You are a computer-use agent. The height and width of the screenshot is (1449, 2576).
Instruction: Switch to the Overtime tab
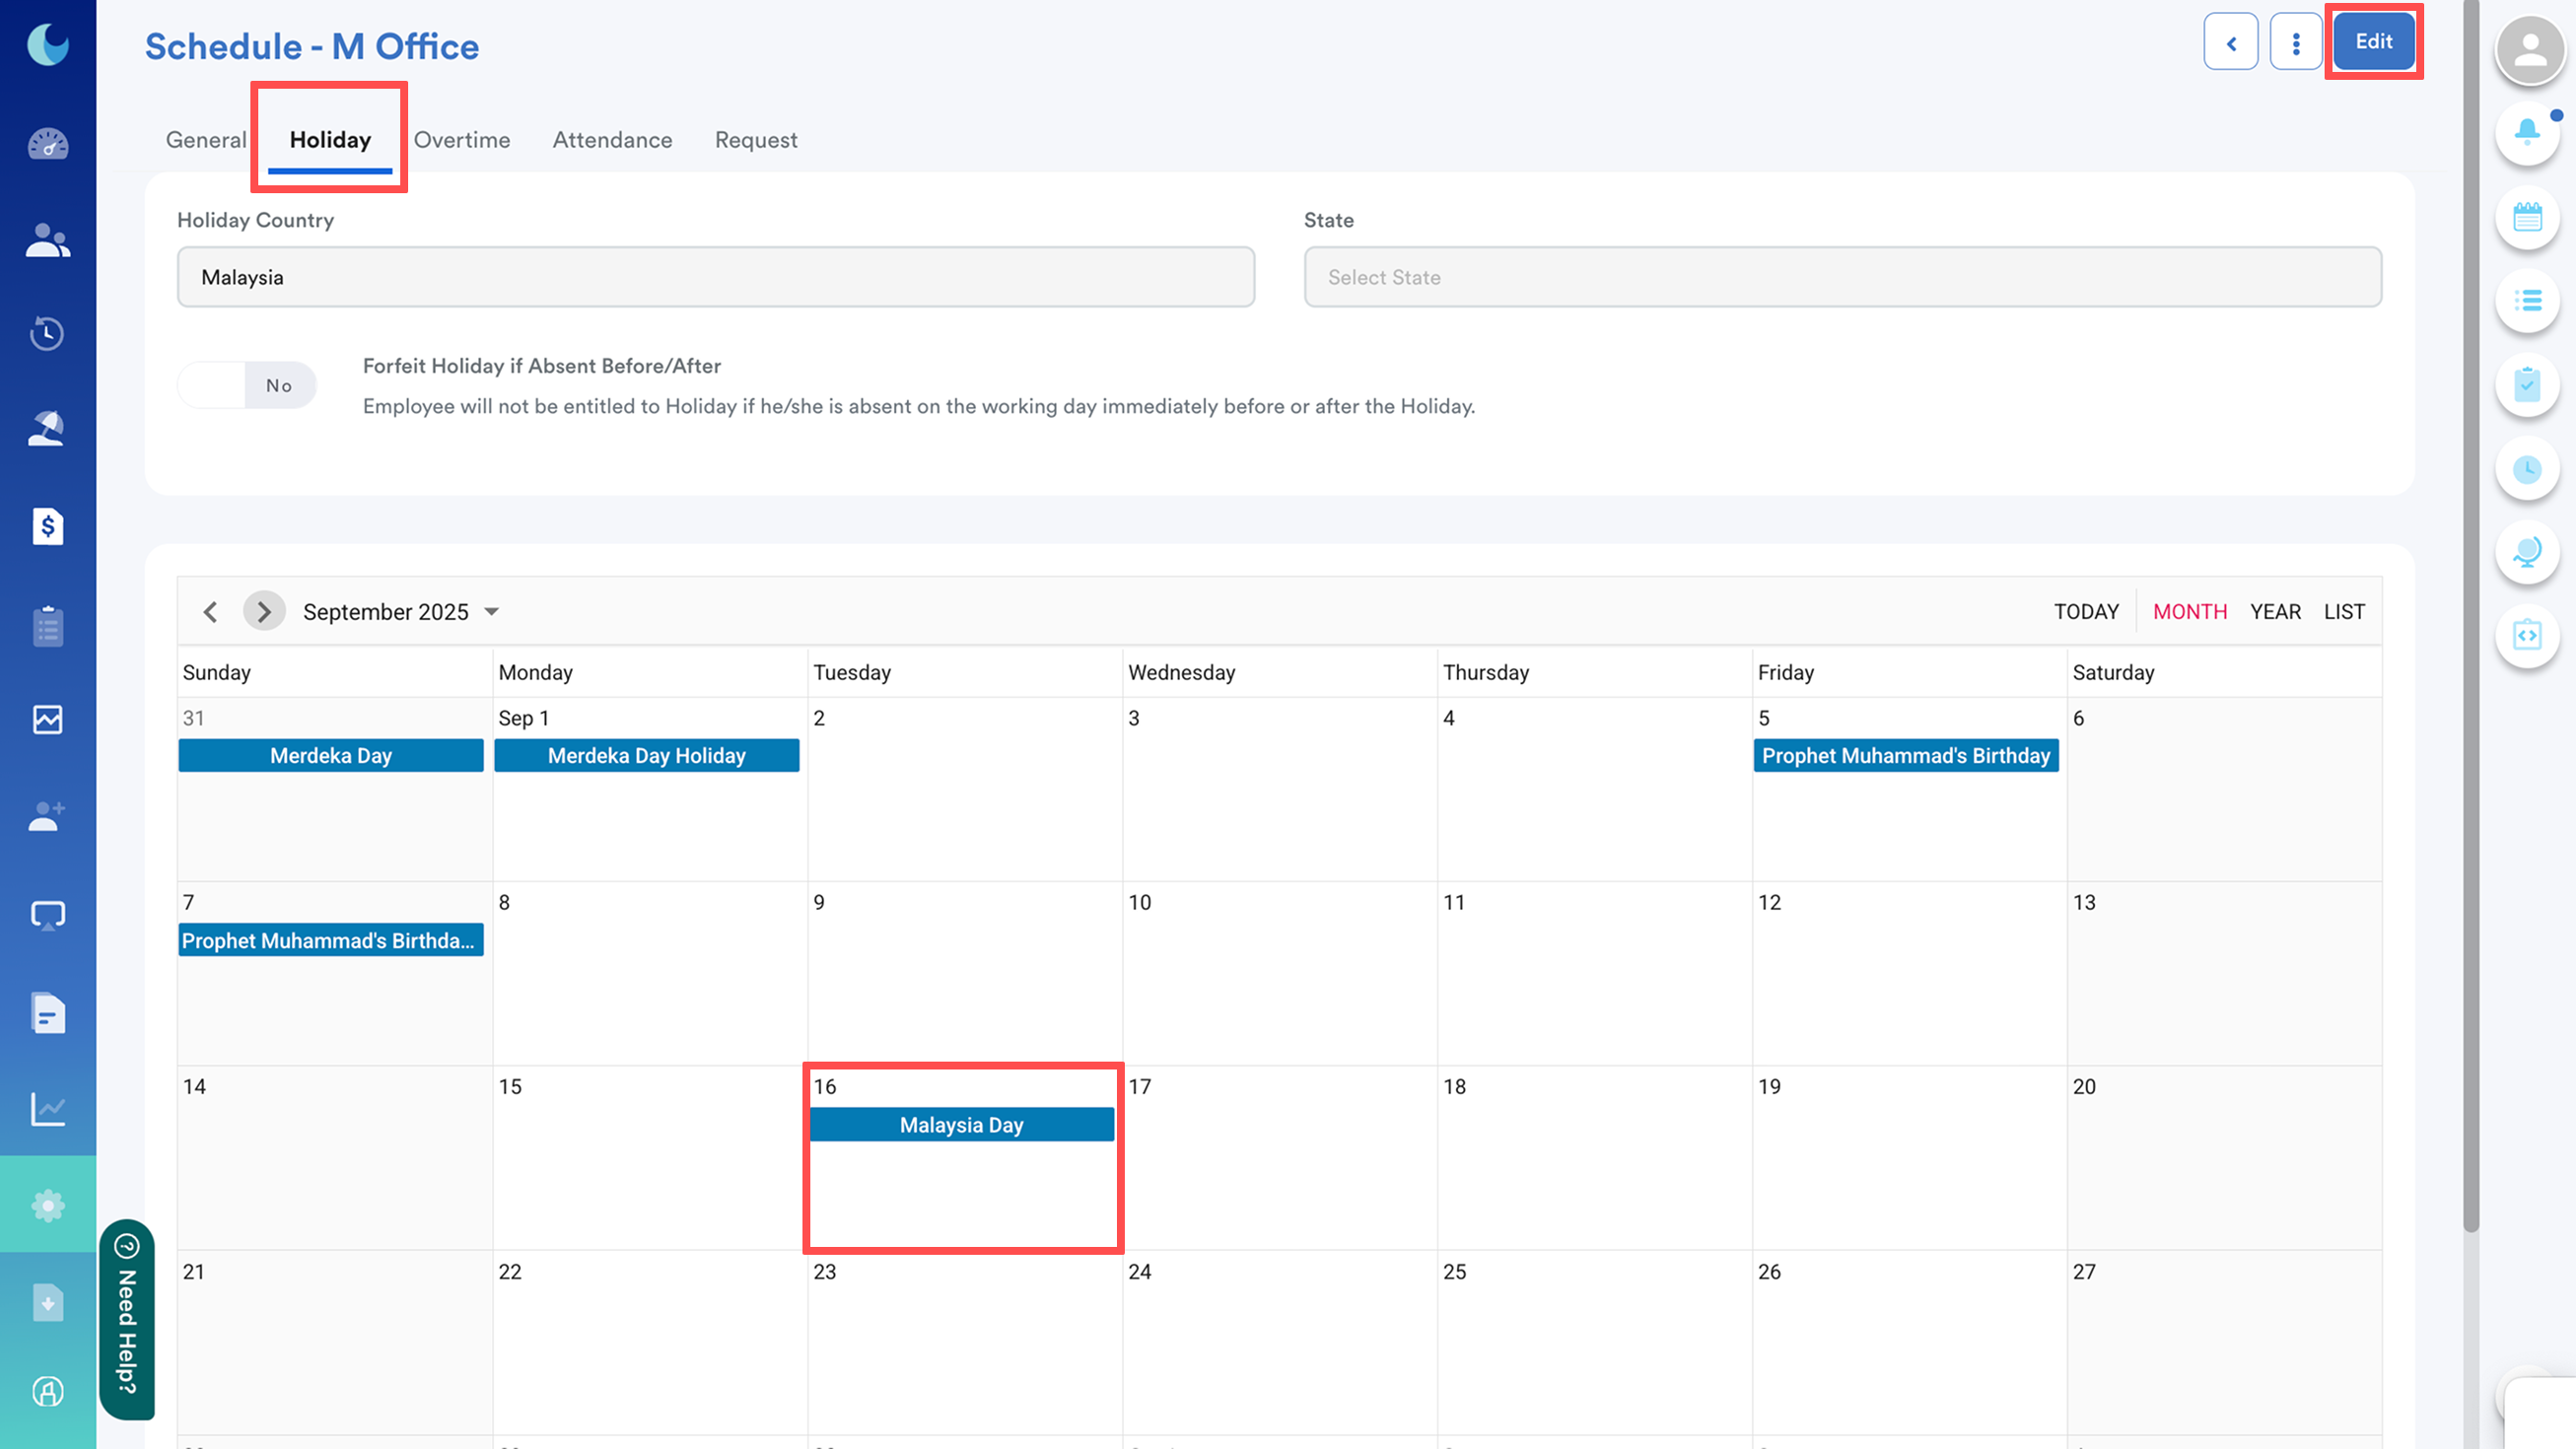point(461,140)
